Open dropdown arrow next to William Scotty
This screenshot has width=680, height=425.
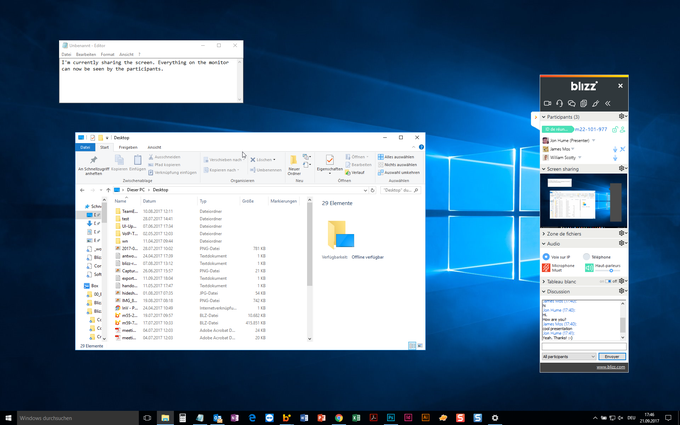[x=579, y=158]
